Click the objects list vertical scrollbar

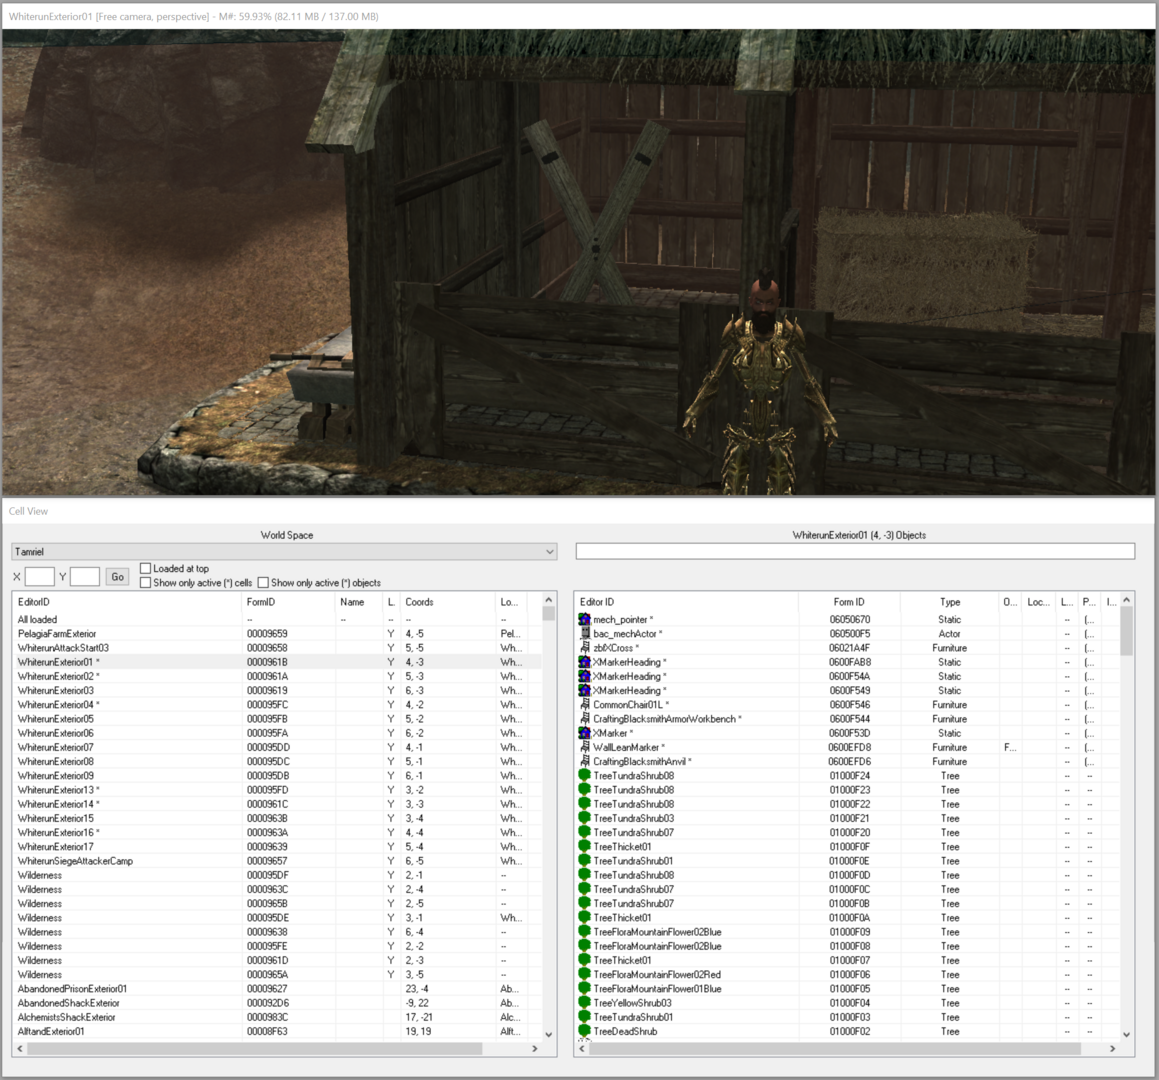[x=1126, y=817]
